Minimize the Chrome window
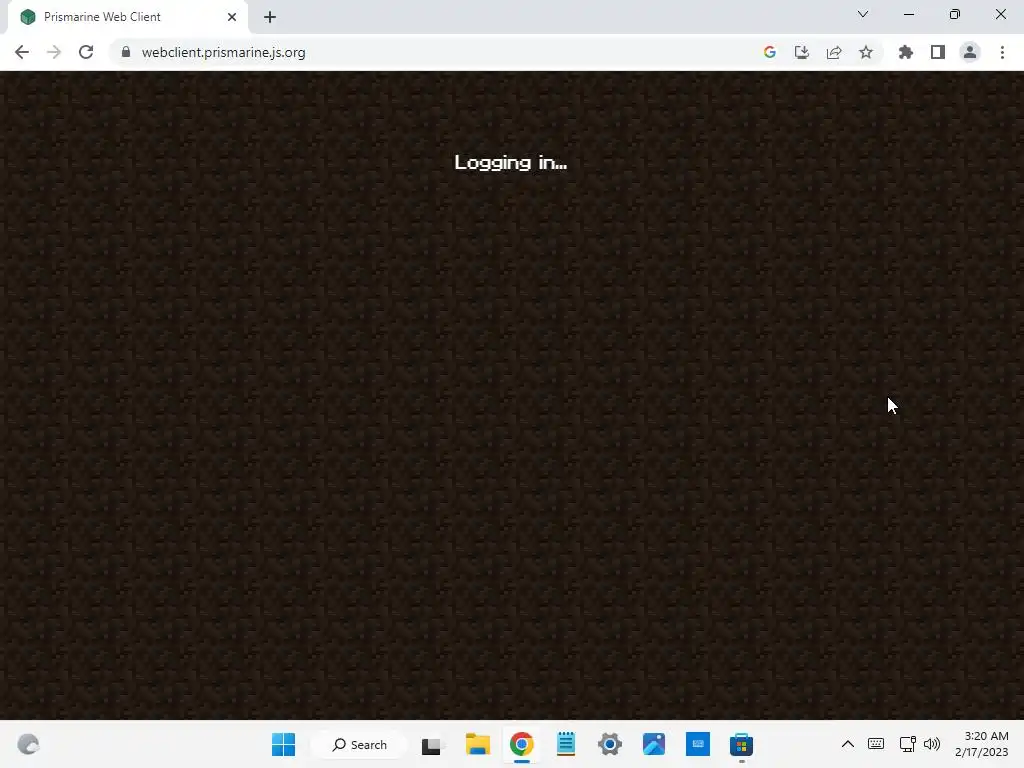The width and height of the screenshot is (1024, 768). (909, 14)
